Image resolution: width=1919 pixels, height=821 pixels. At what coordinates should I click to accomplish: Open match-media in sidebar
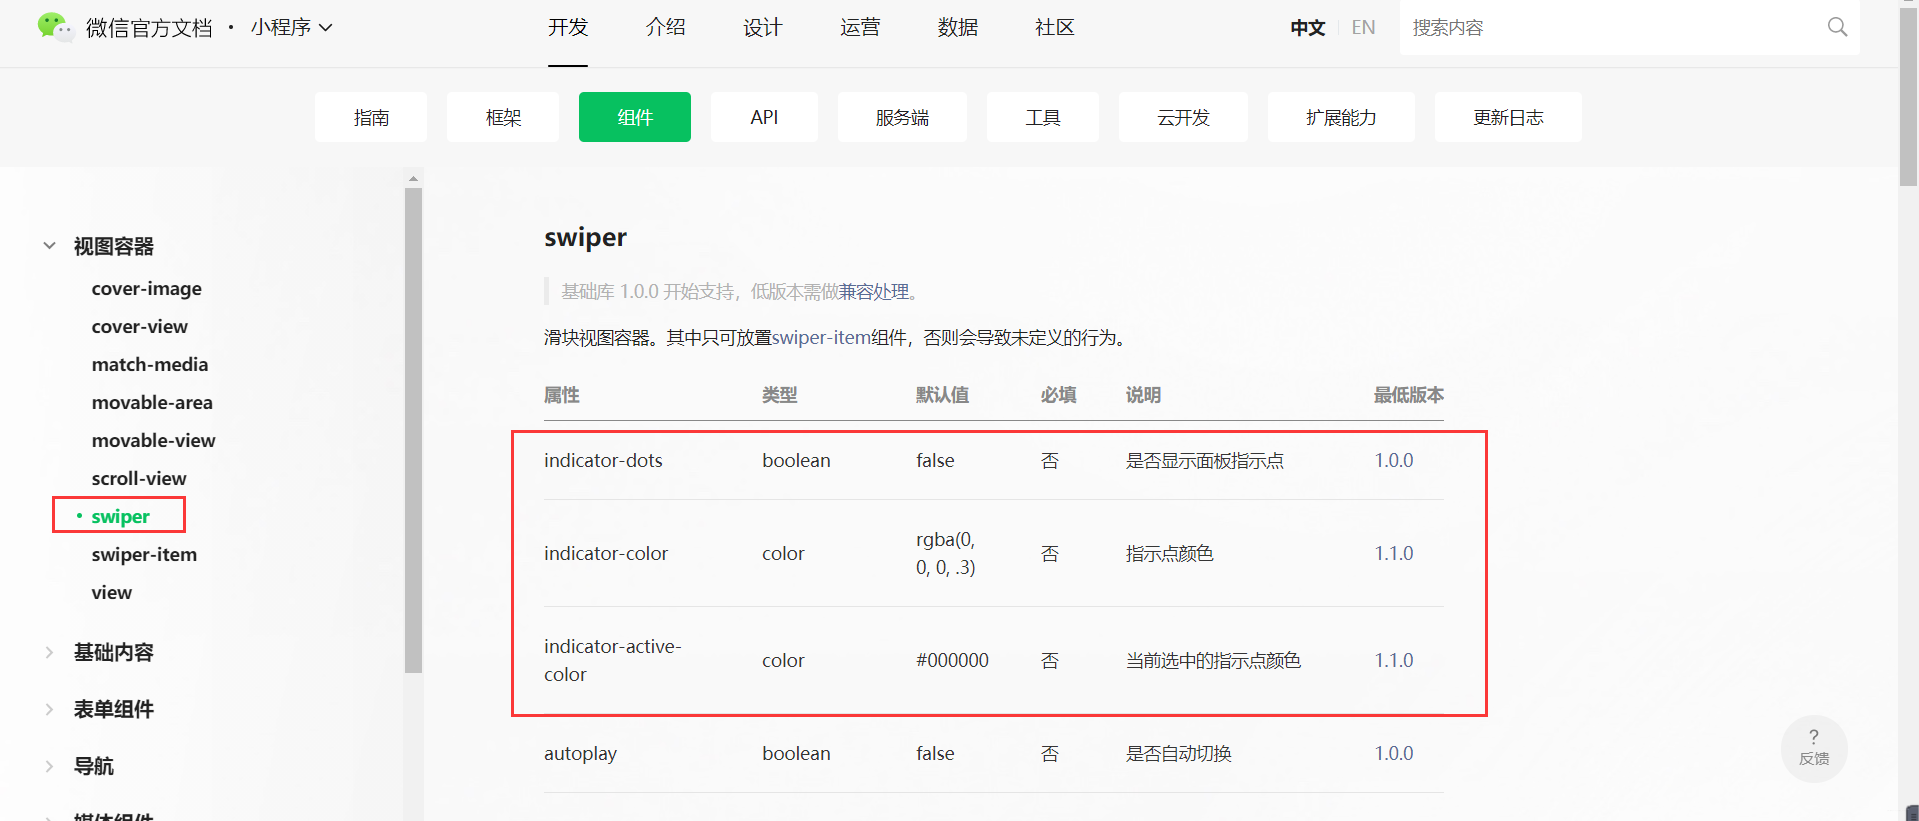(x=150, y=364)
